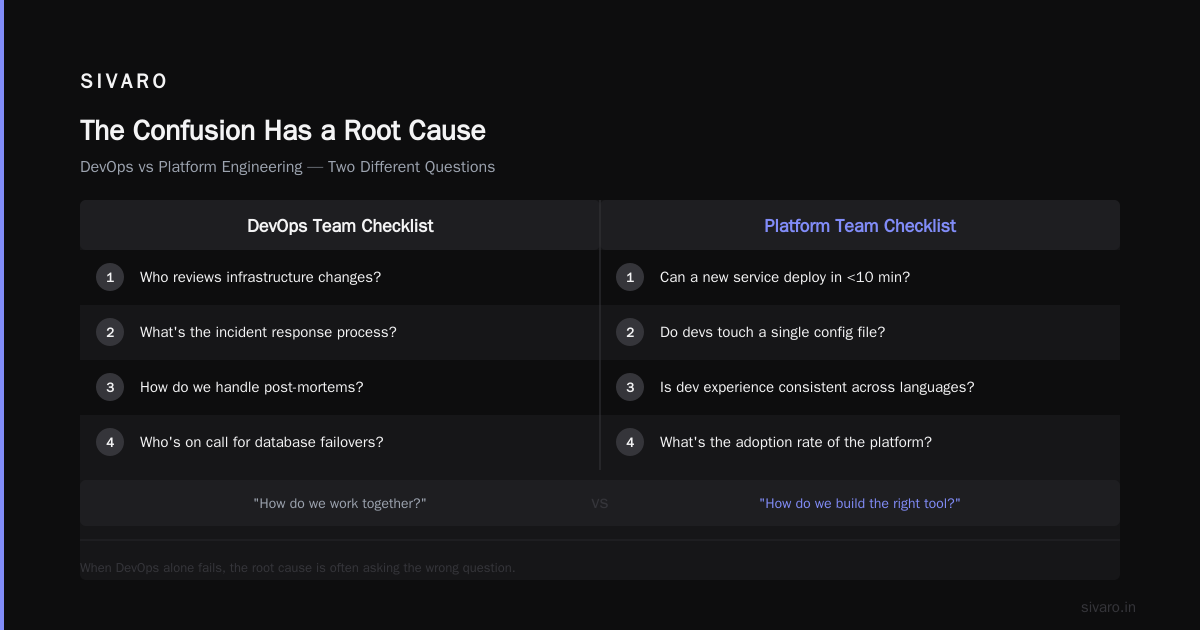Click number 4 badge beside adoption rate question

point(630,442)
